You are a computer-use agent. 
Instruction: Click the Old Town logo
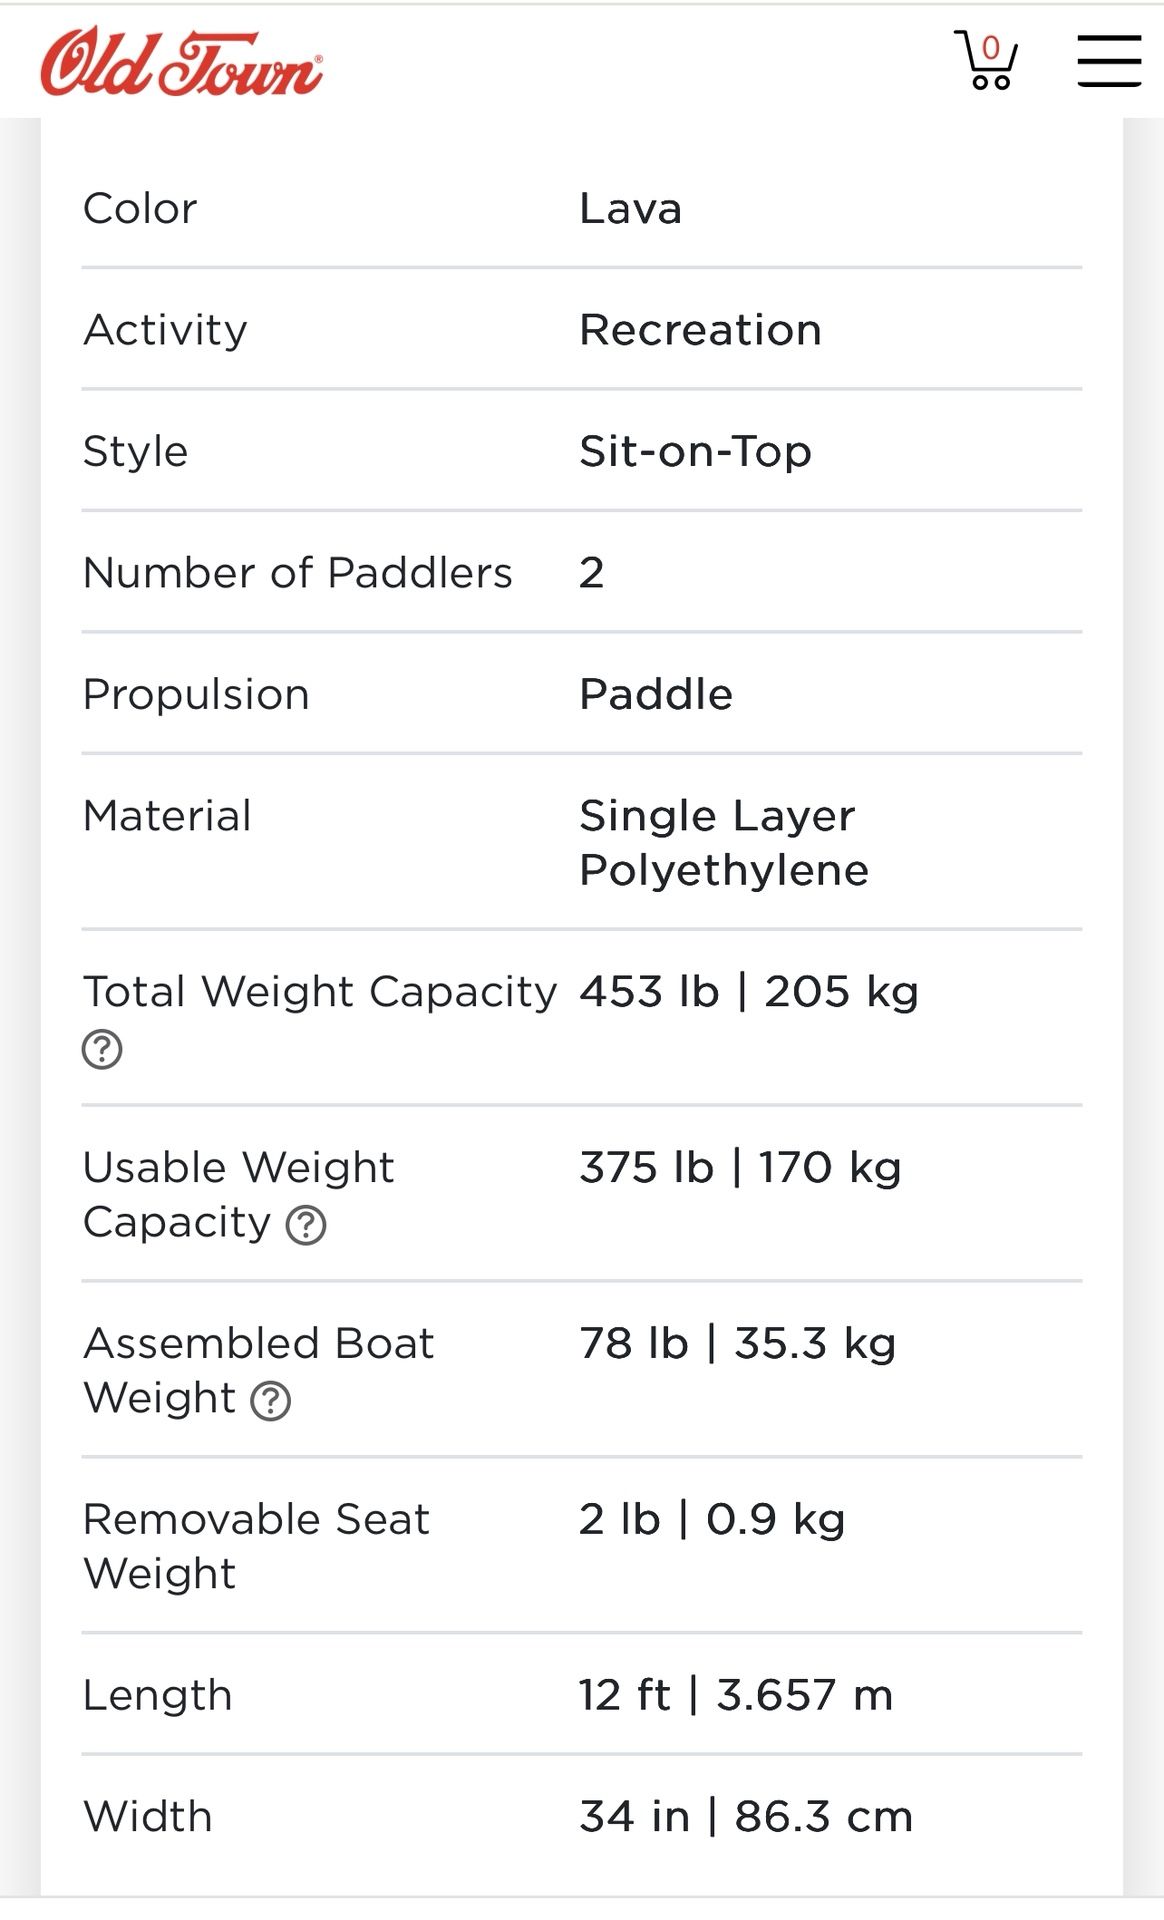181,62
